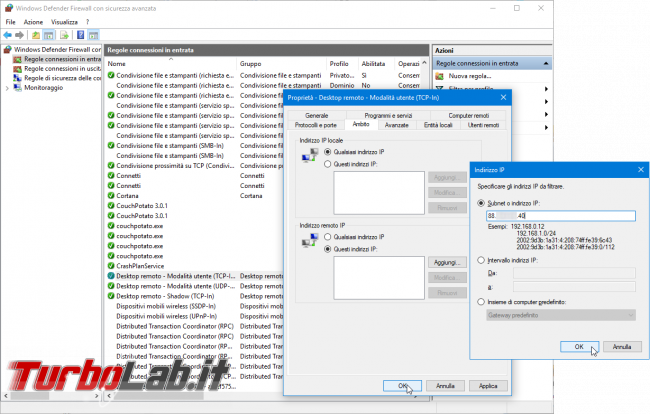The width and height of the screenshot is (650, 414).
Task: Open the File menu
Action: (x=10, y=22)
